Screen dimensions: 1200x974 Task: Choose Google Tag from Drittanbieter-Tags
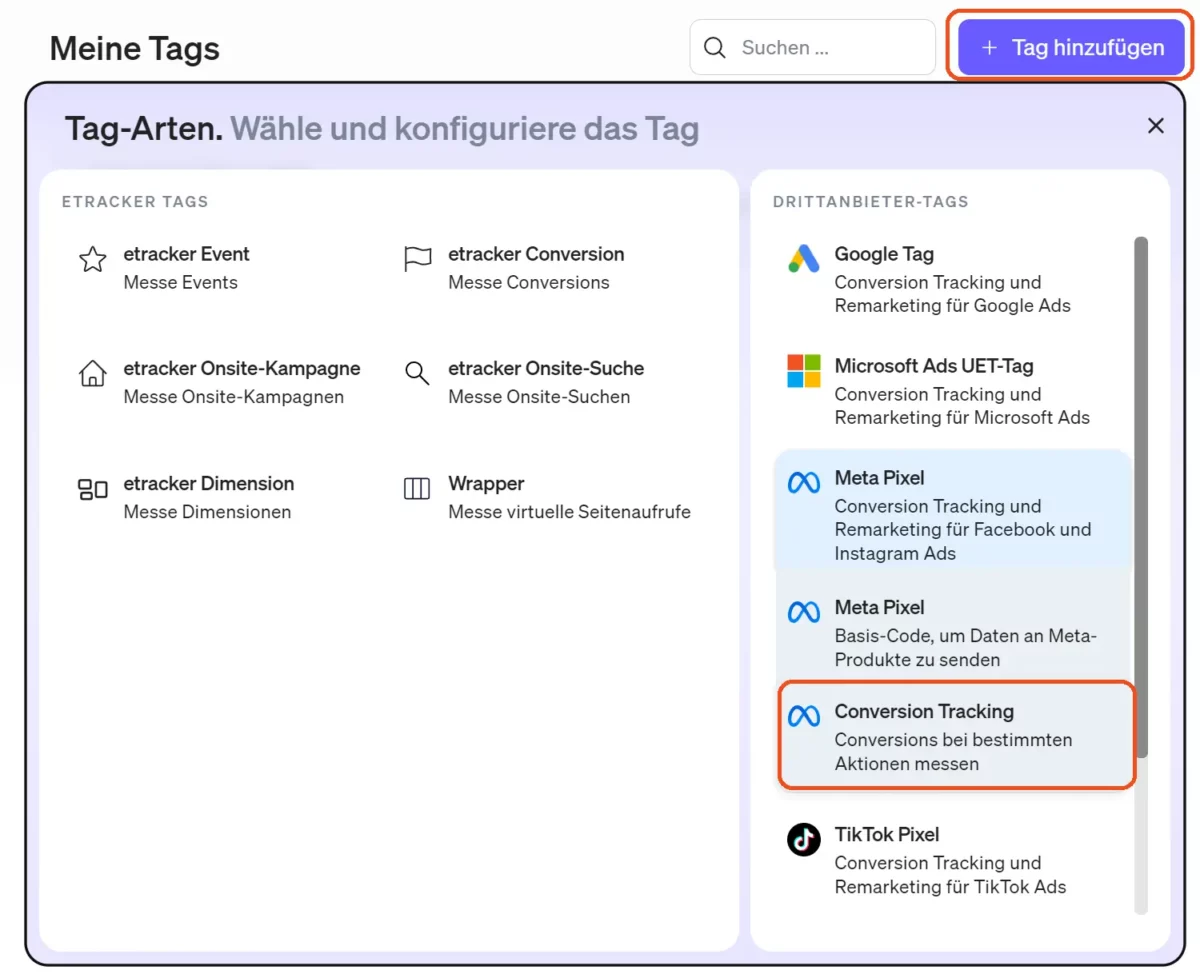click(954, 280)
